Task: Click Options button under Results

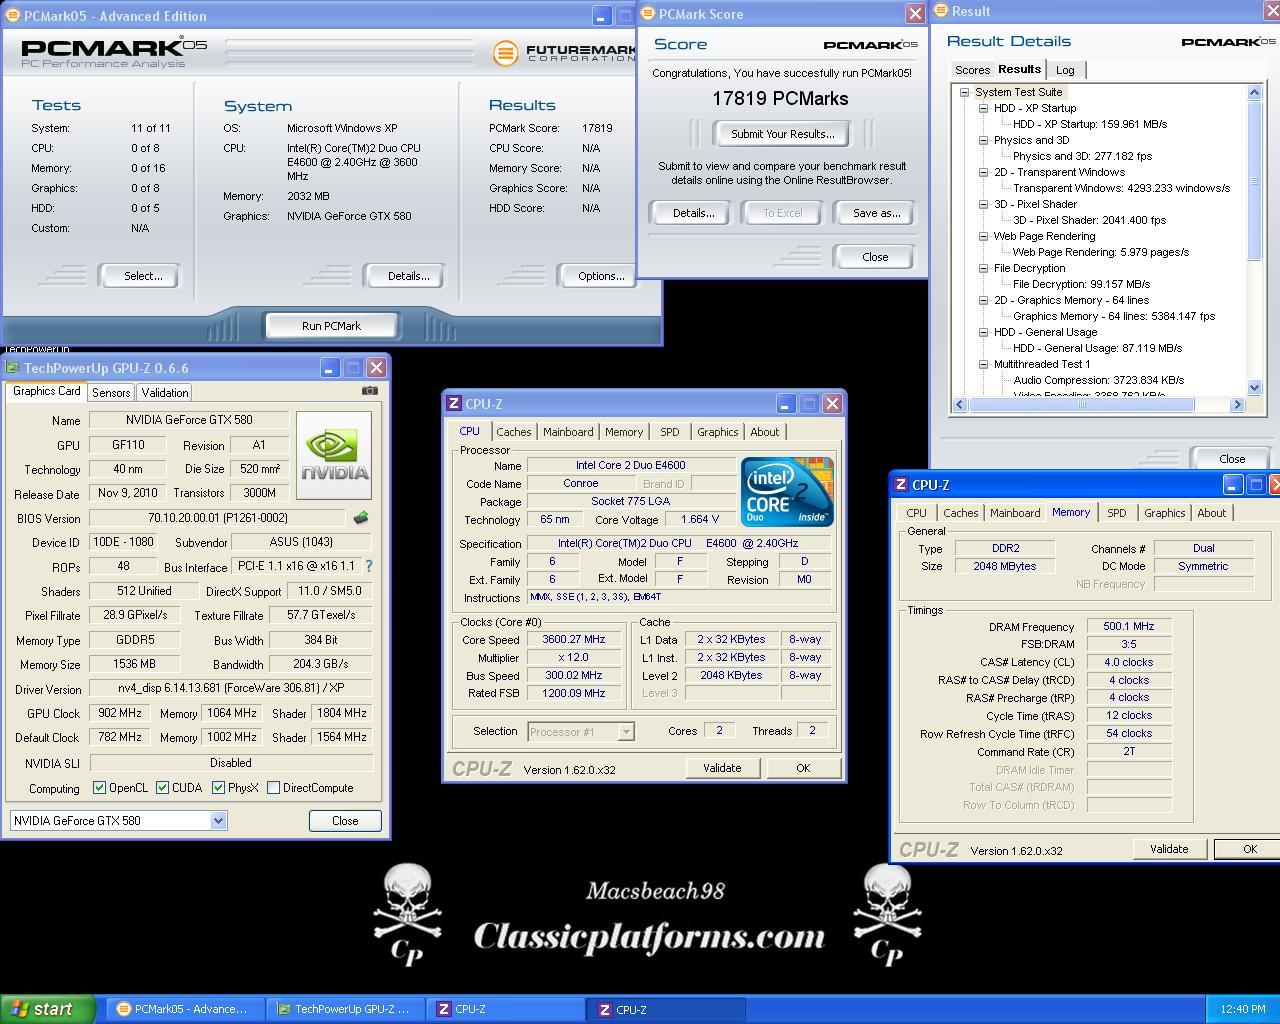Action: 601,276
